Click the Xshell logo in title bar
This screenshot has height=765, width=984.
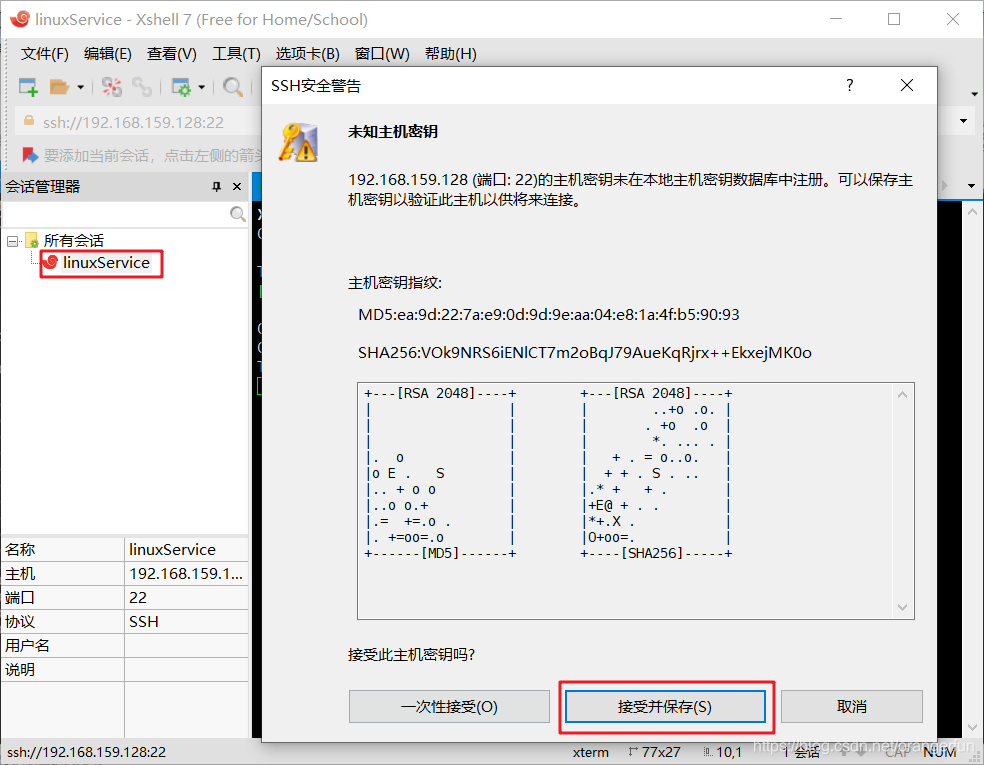(x=19, y=19)
